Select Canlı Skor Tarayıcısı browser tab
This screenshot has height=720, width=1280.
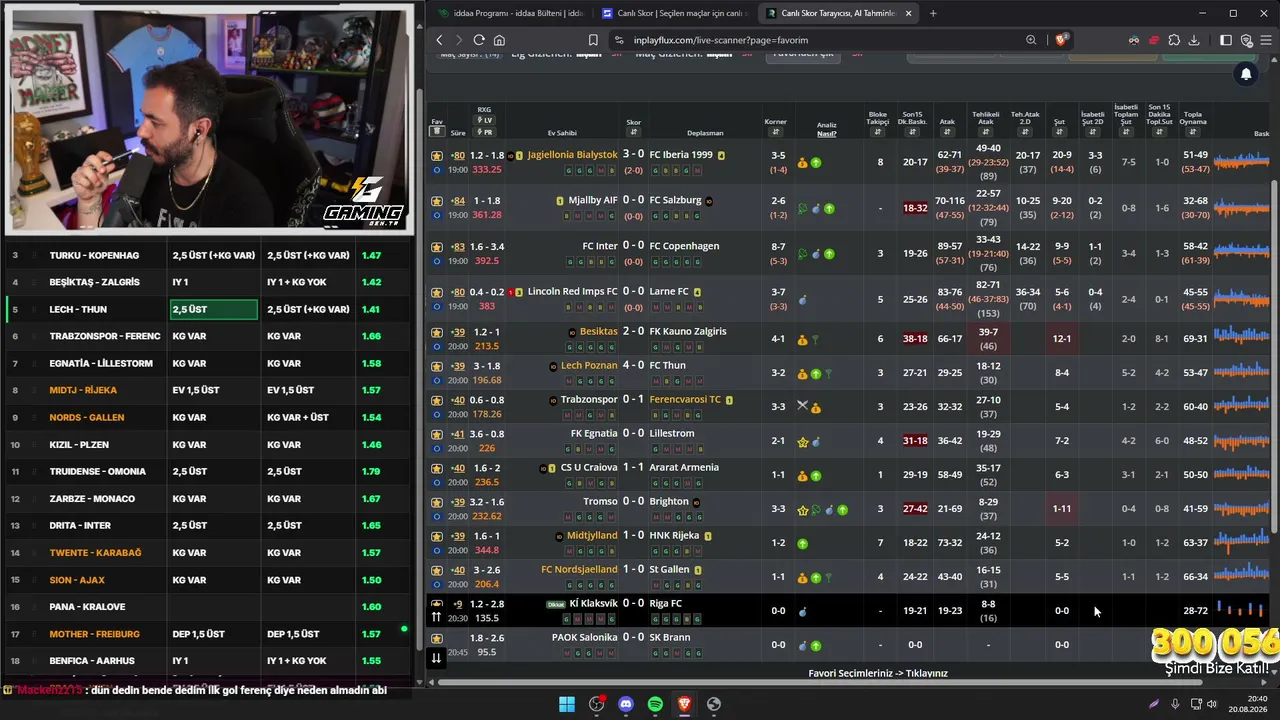(x=837, y=13)
